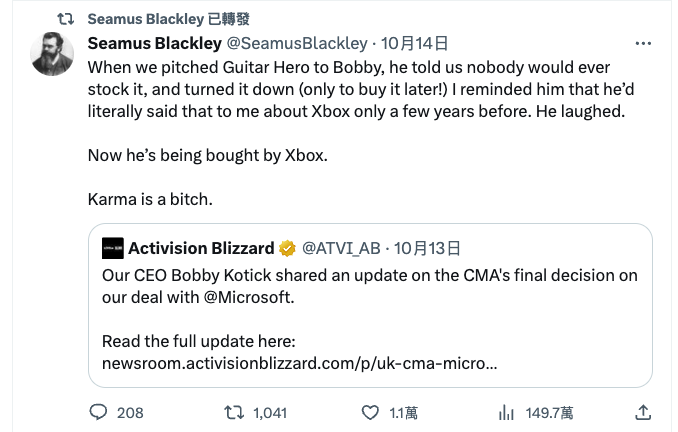Open Activision Blizzard account name
This screenshot has width=678, height=432.
(201, 248)
